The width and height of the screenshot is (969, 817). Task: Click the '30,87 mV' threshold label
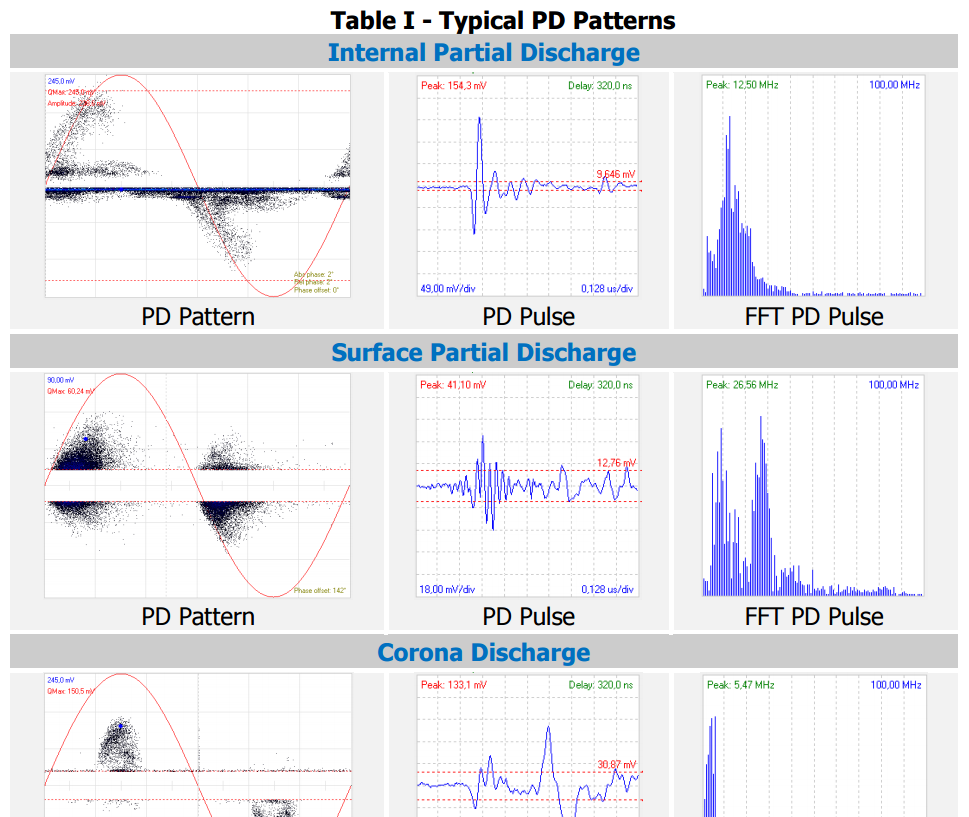tap(617, 764)
